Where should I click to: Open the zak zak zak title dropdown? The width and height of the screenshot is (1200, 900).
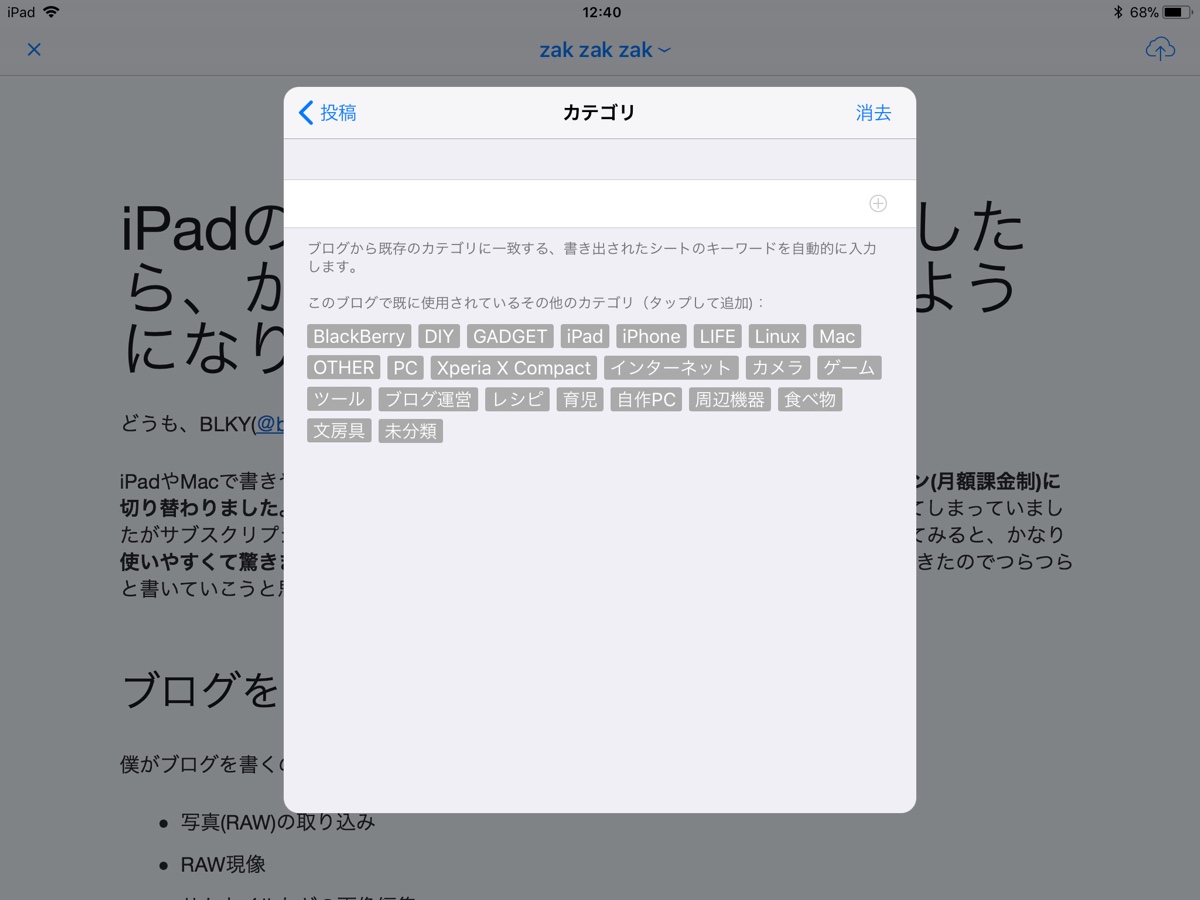(x=605, y=49)
